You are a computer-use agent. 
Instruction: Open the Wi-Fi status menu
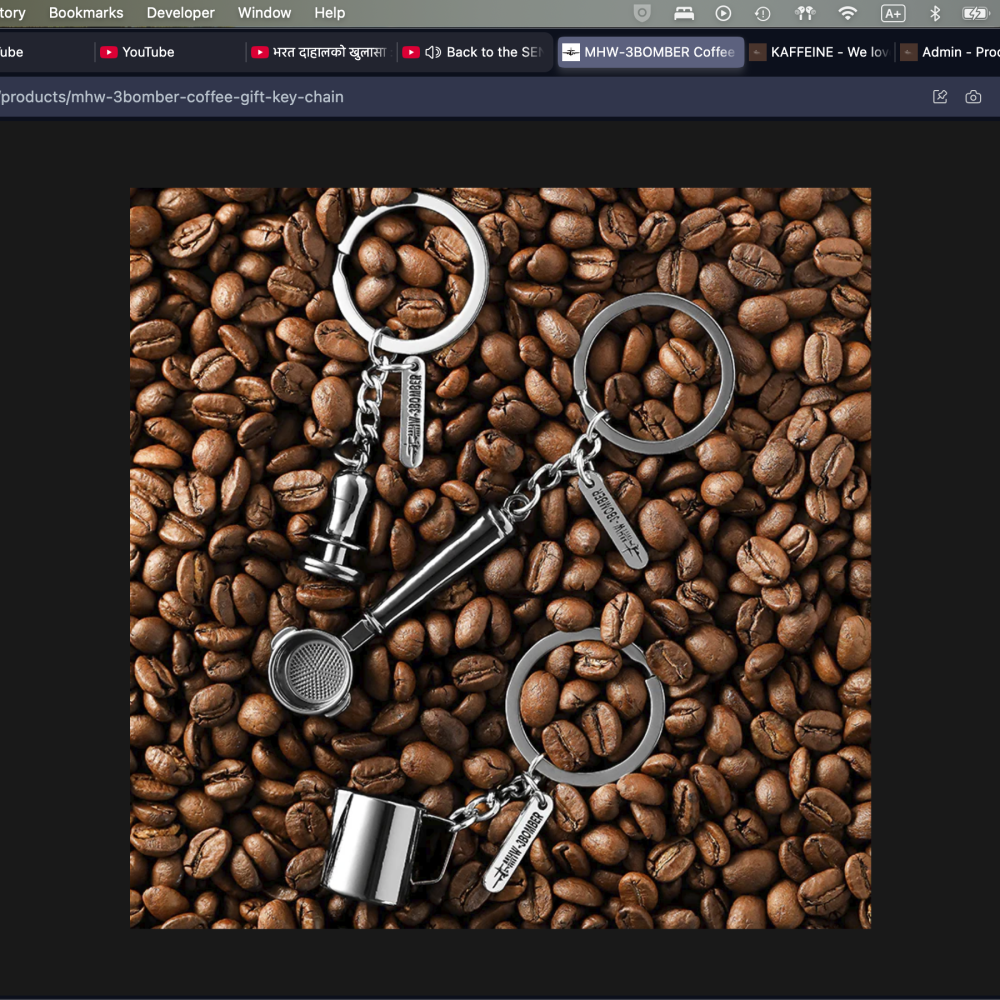click(848, 13)
